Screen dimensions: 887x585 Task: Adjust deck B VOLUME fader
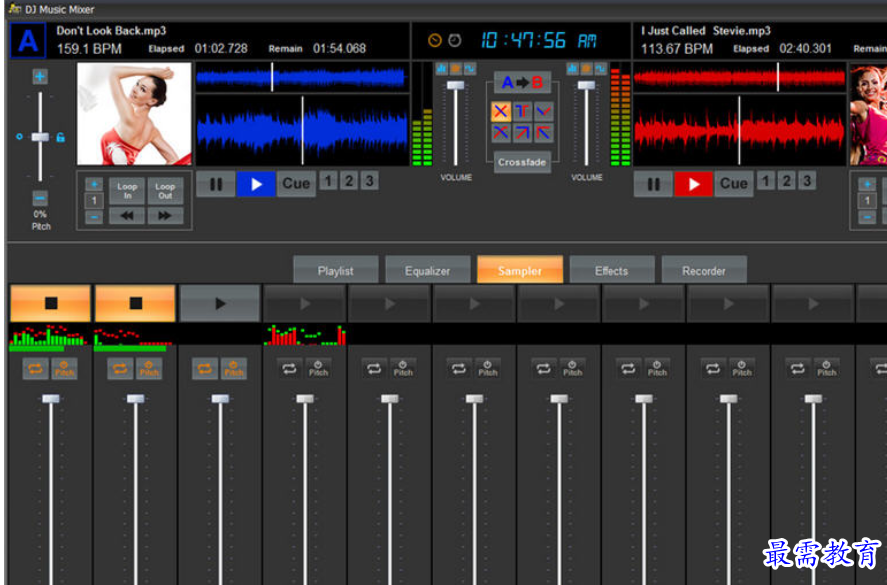[586, 85]
